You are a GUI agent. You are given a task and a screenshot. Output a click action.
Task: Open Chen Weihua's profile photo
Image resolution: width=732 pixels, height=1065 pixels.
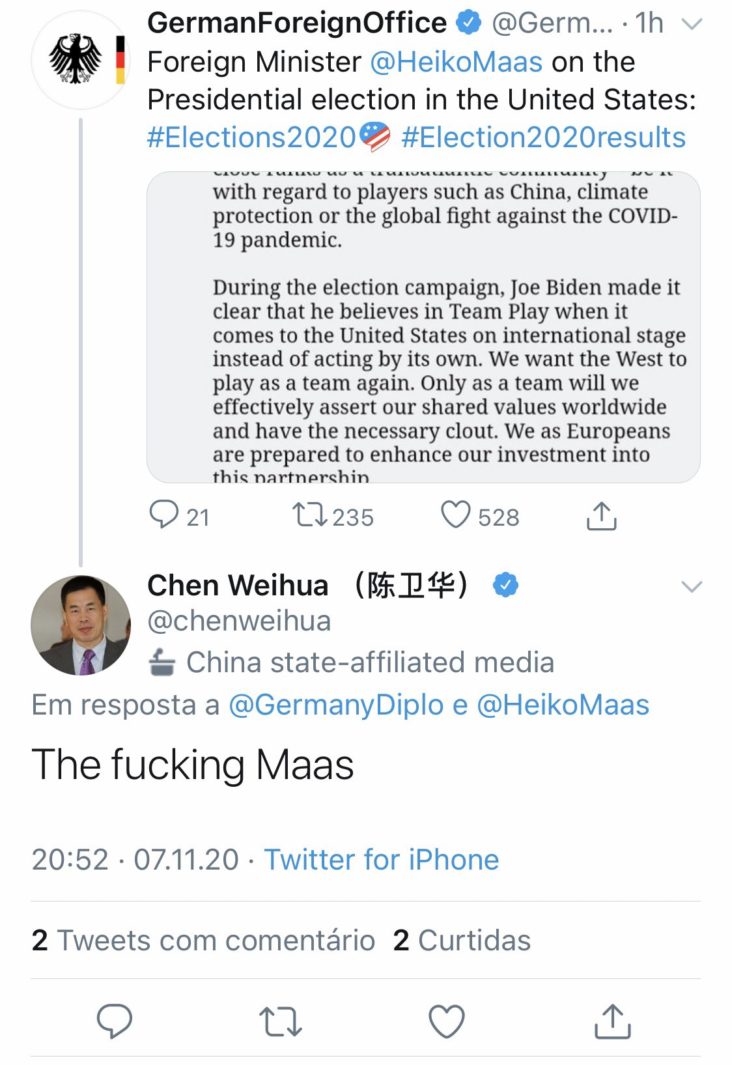81,625
